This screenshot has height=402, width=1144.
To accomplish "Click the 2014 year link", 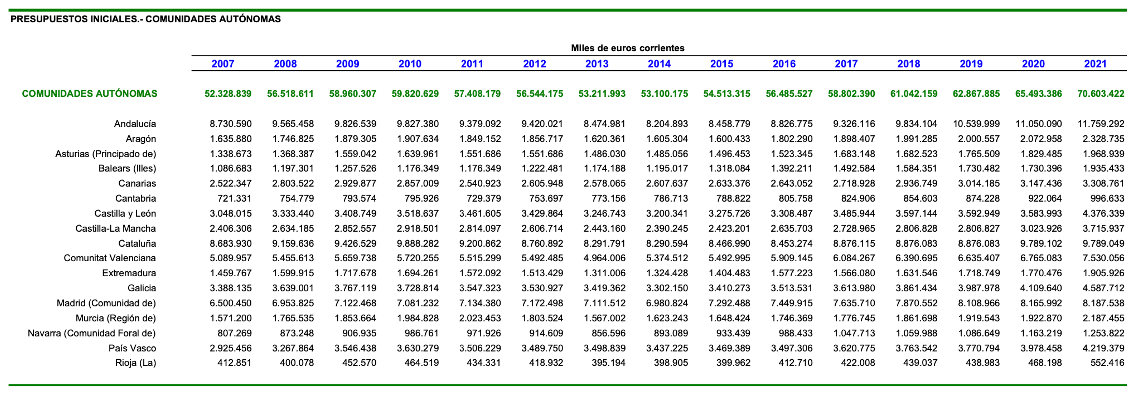I will pos(659,64).
